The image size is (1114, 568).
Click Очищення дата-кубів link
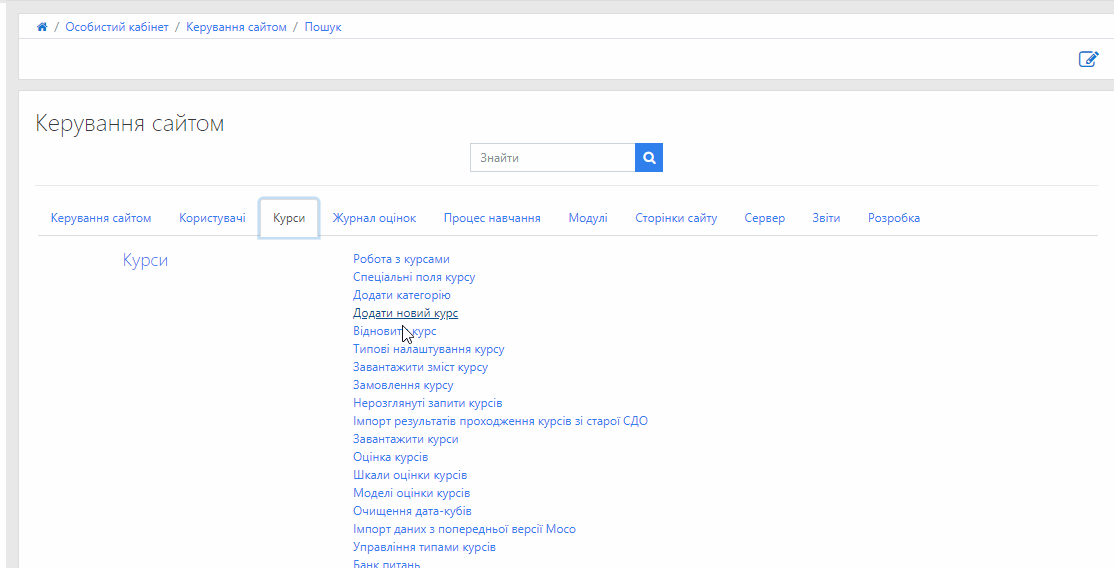coord(413,511)
